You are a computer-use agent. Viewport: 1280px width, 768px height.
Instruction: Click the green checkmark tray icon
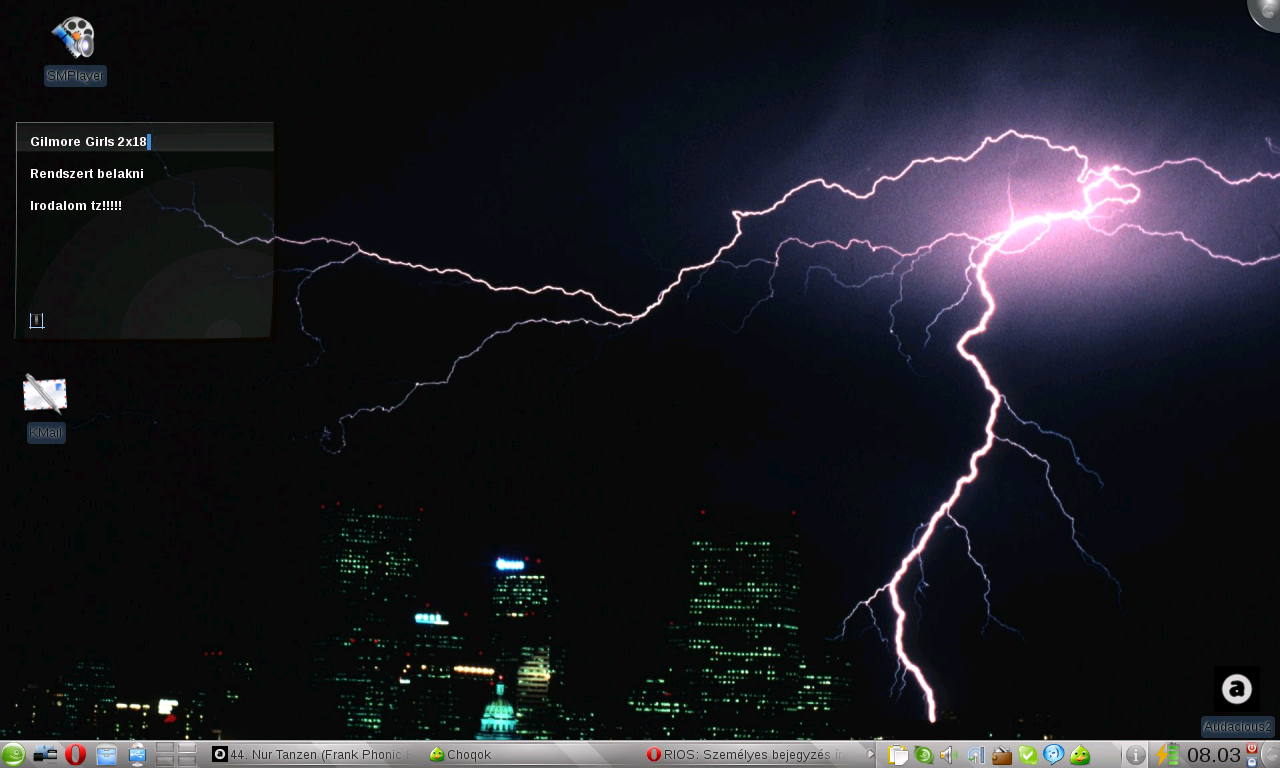click(x=1028, y=755)
